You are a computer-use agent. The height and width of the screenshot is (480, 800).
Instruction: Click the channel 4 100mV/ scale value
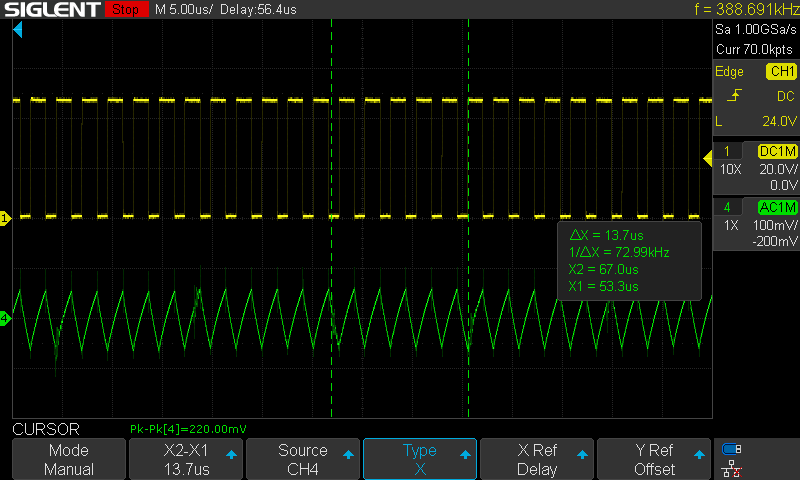775,225
